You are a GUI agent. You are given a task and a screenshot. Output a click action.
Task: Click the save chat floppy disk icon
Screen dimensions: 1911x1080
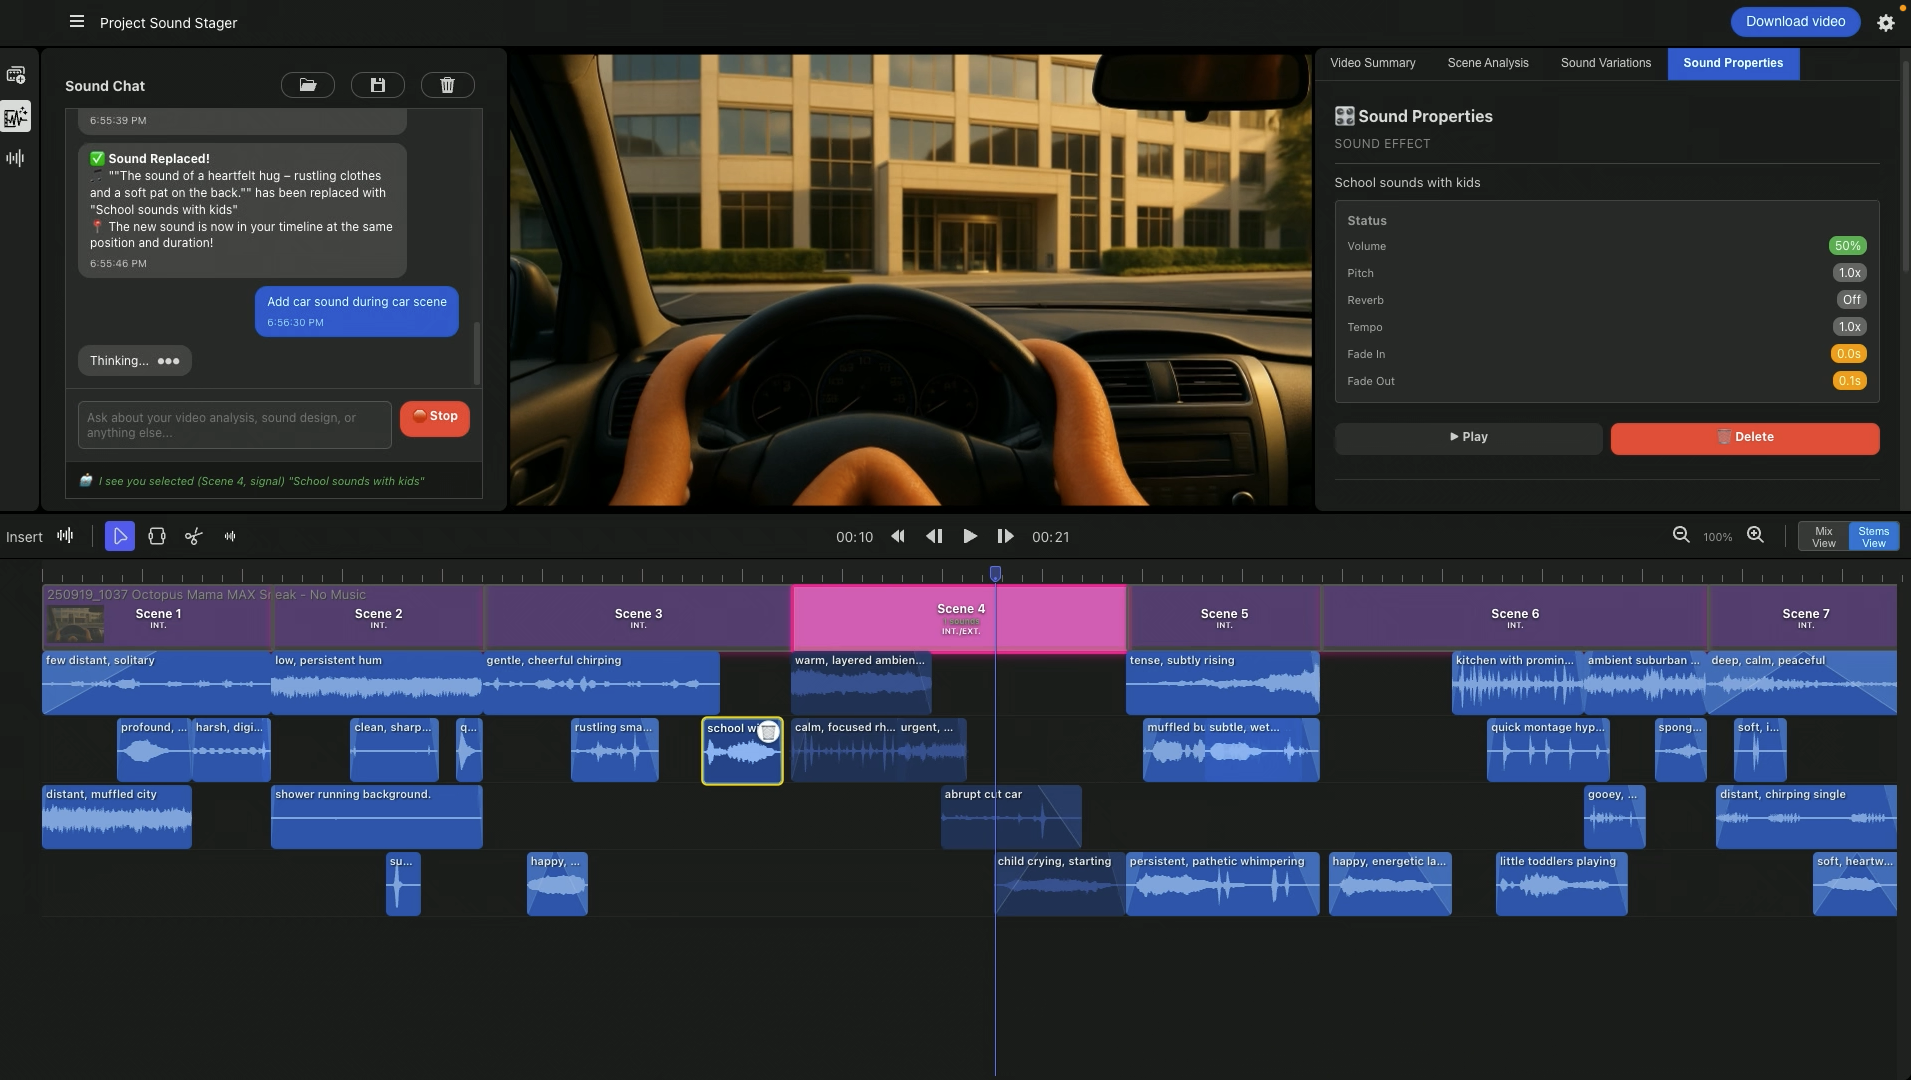pyautogui.click(x=377, y=86)
